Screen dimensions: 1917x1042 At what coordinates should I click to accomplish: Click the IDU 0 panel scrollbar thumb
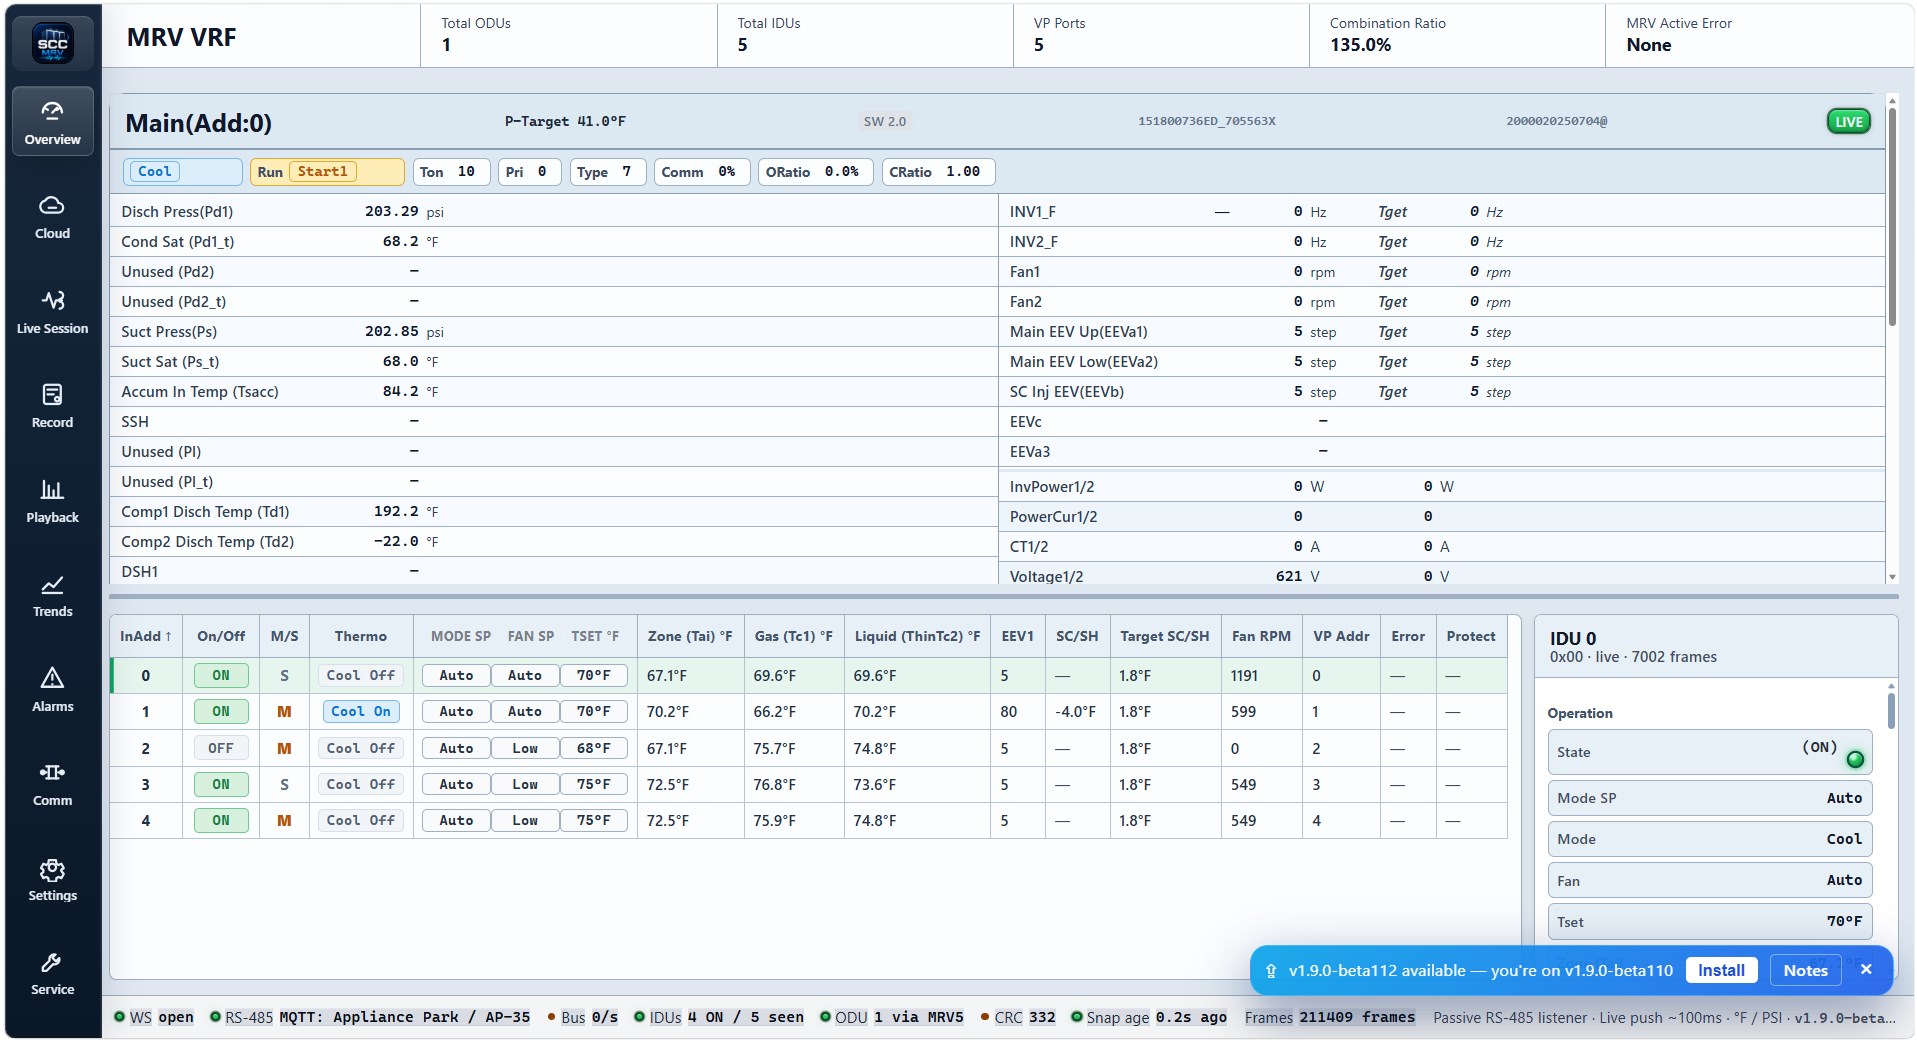pos(1891,710)
